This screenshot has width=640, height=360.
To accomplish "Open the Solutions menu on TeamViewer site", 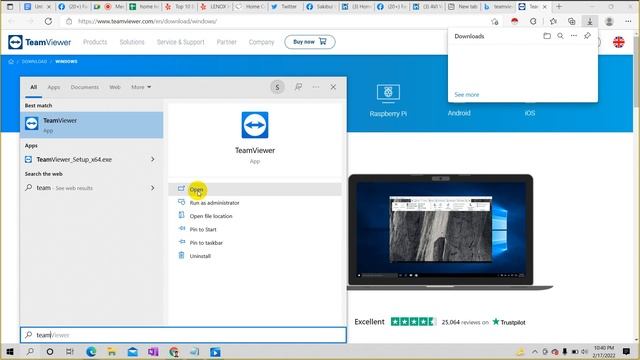I will (132, 42).
